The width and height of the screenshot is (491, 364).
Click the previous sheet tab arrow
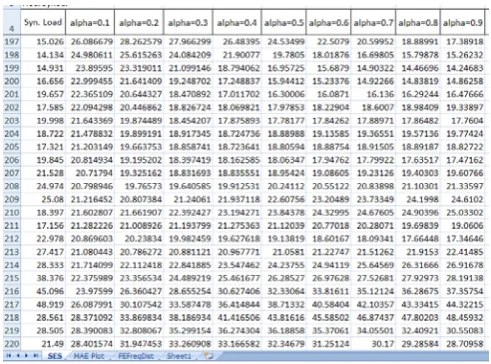coord(18,356)
